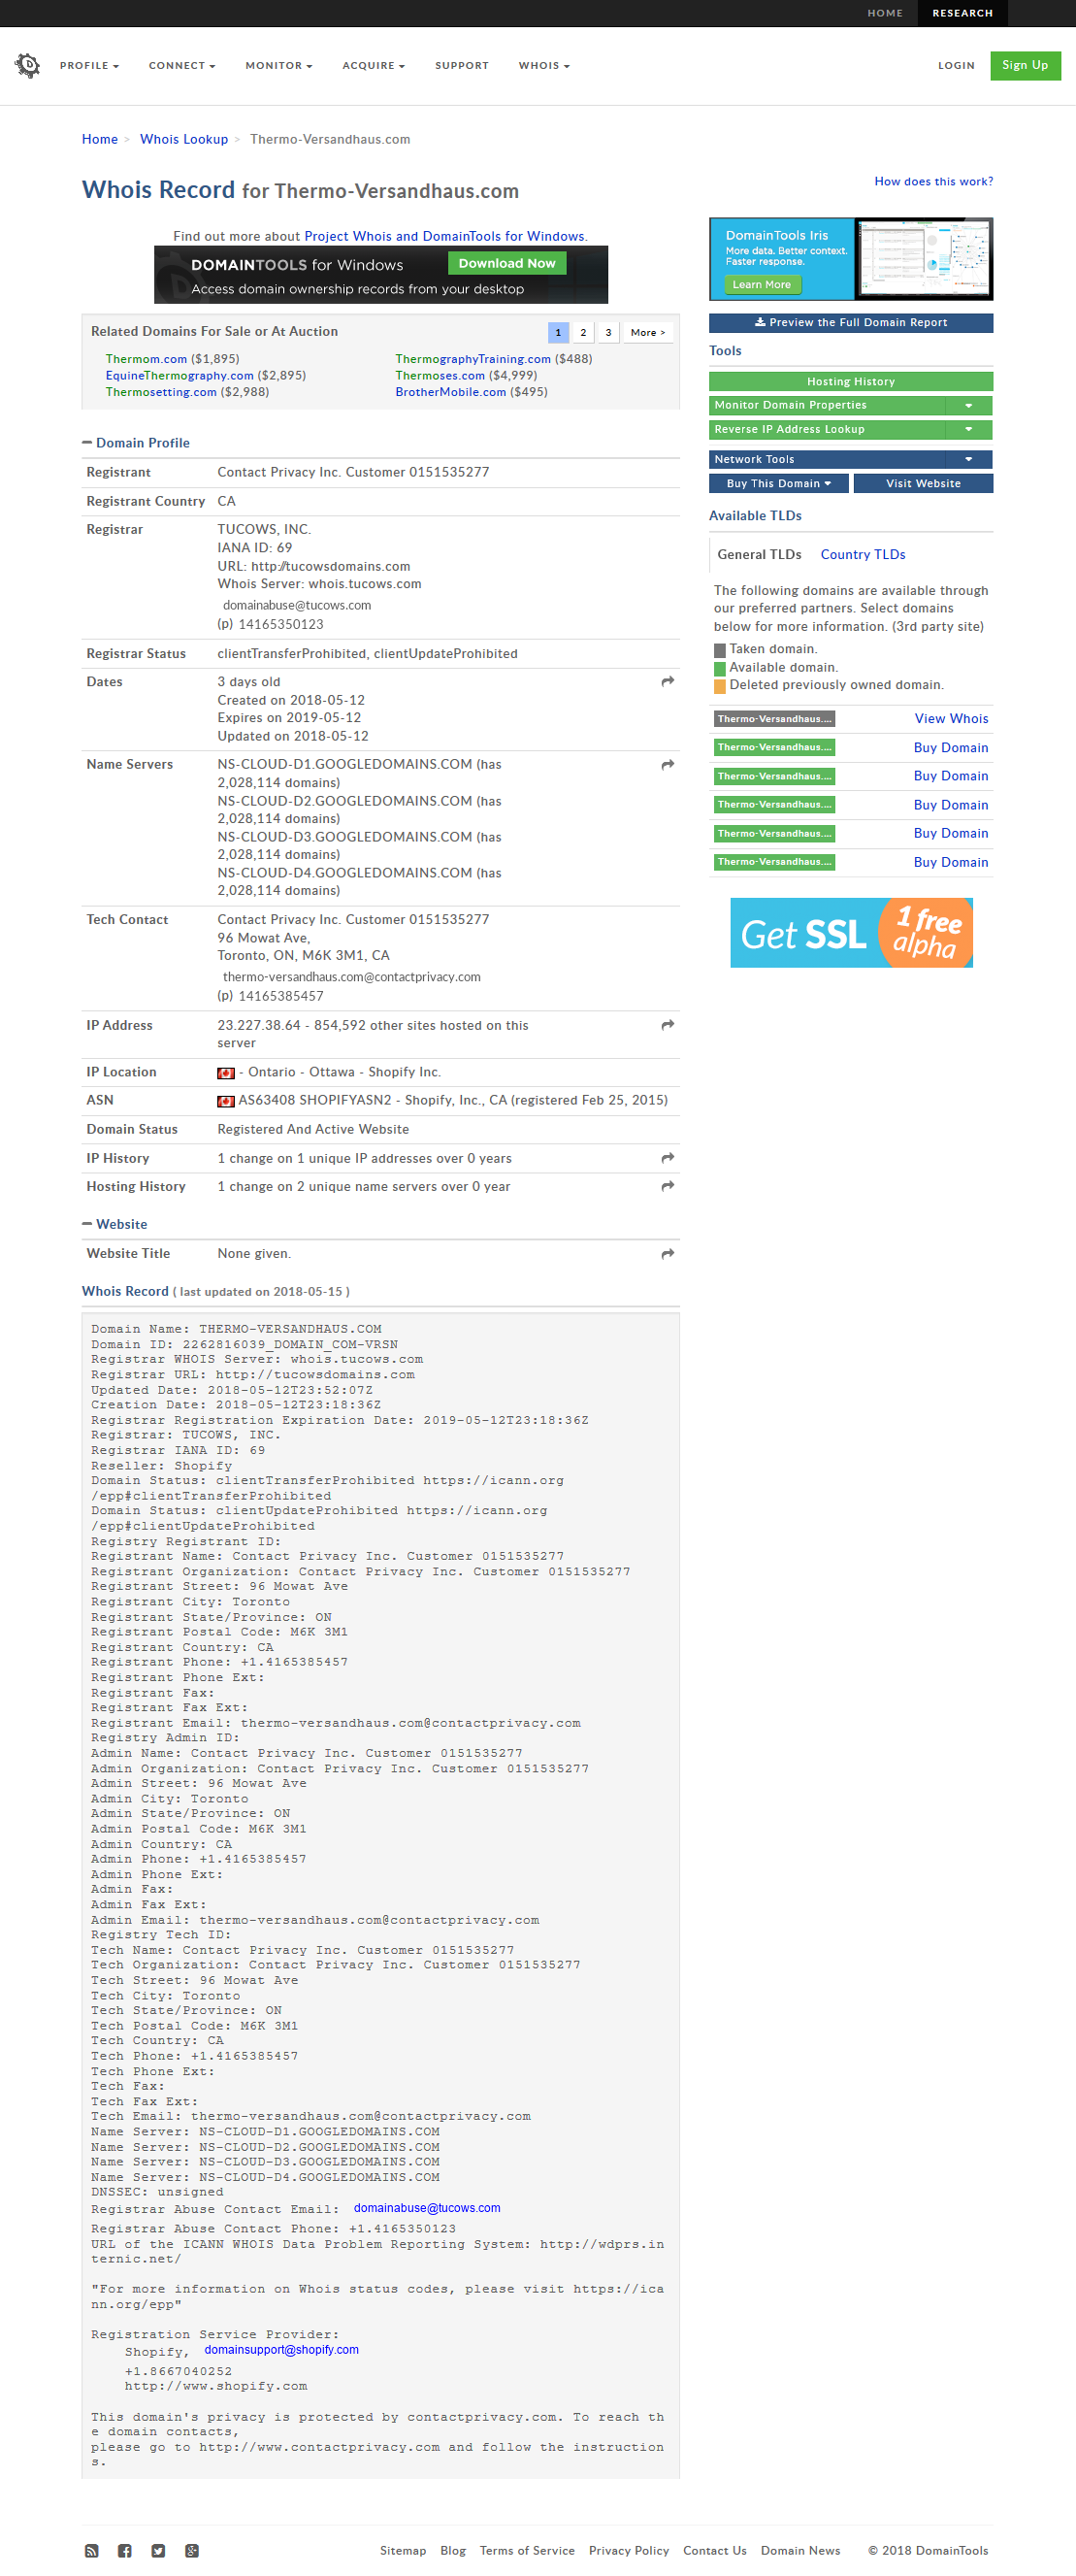Click the share arrow in IP History row
Screen dimensions: 1076x2576
[x=668, y=1158]
